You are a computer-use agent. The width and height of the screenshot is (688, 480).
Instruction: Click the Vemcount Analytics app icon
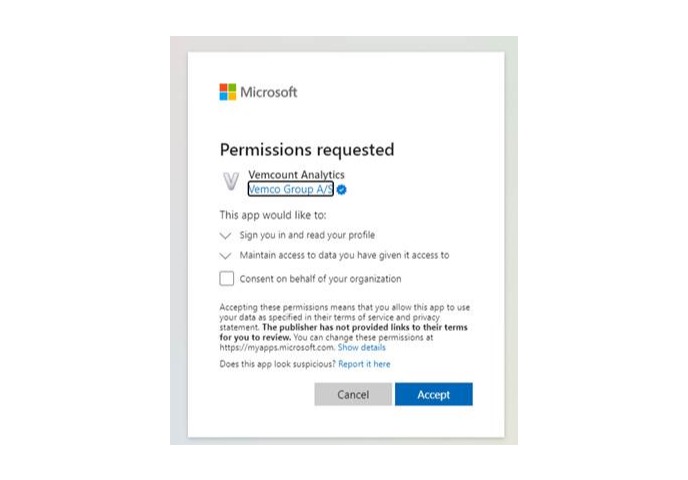click(x=231, y=182)
